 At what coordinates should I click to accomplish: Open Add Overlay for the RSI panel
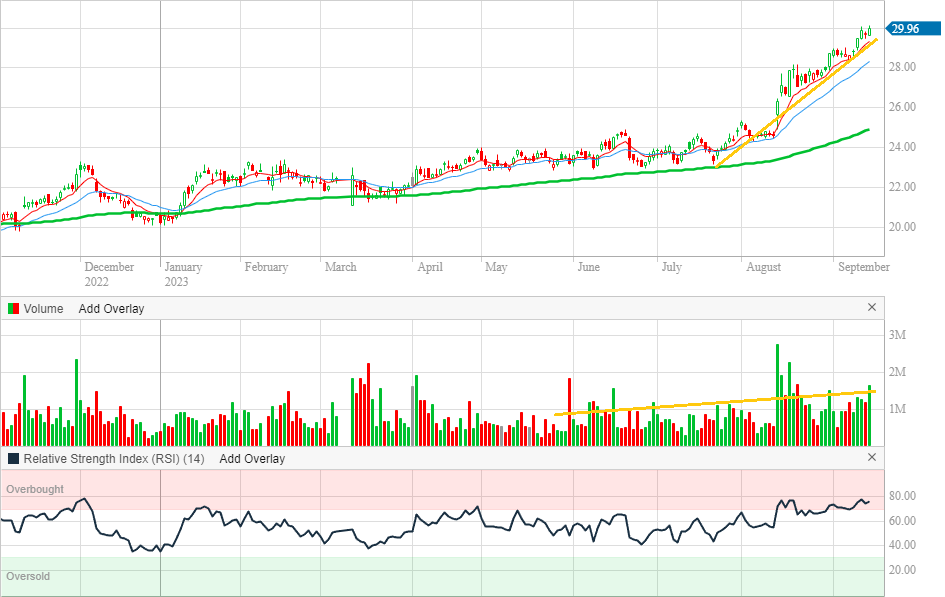coord(252,459)
